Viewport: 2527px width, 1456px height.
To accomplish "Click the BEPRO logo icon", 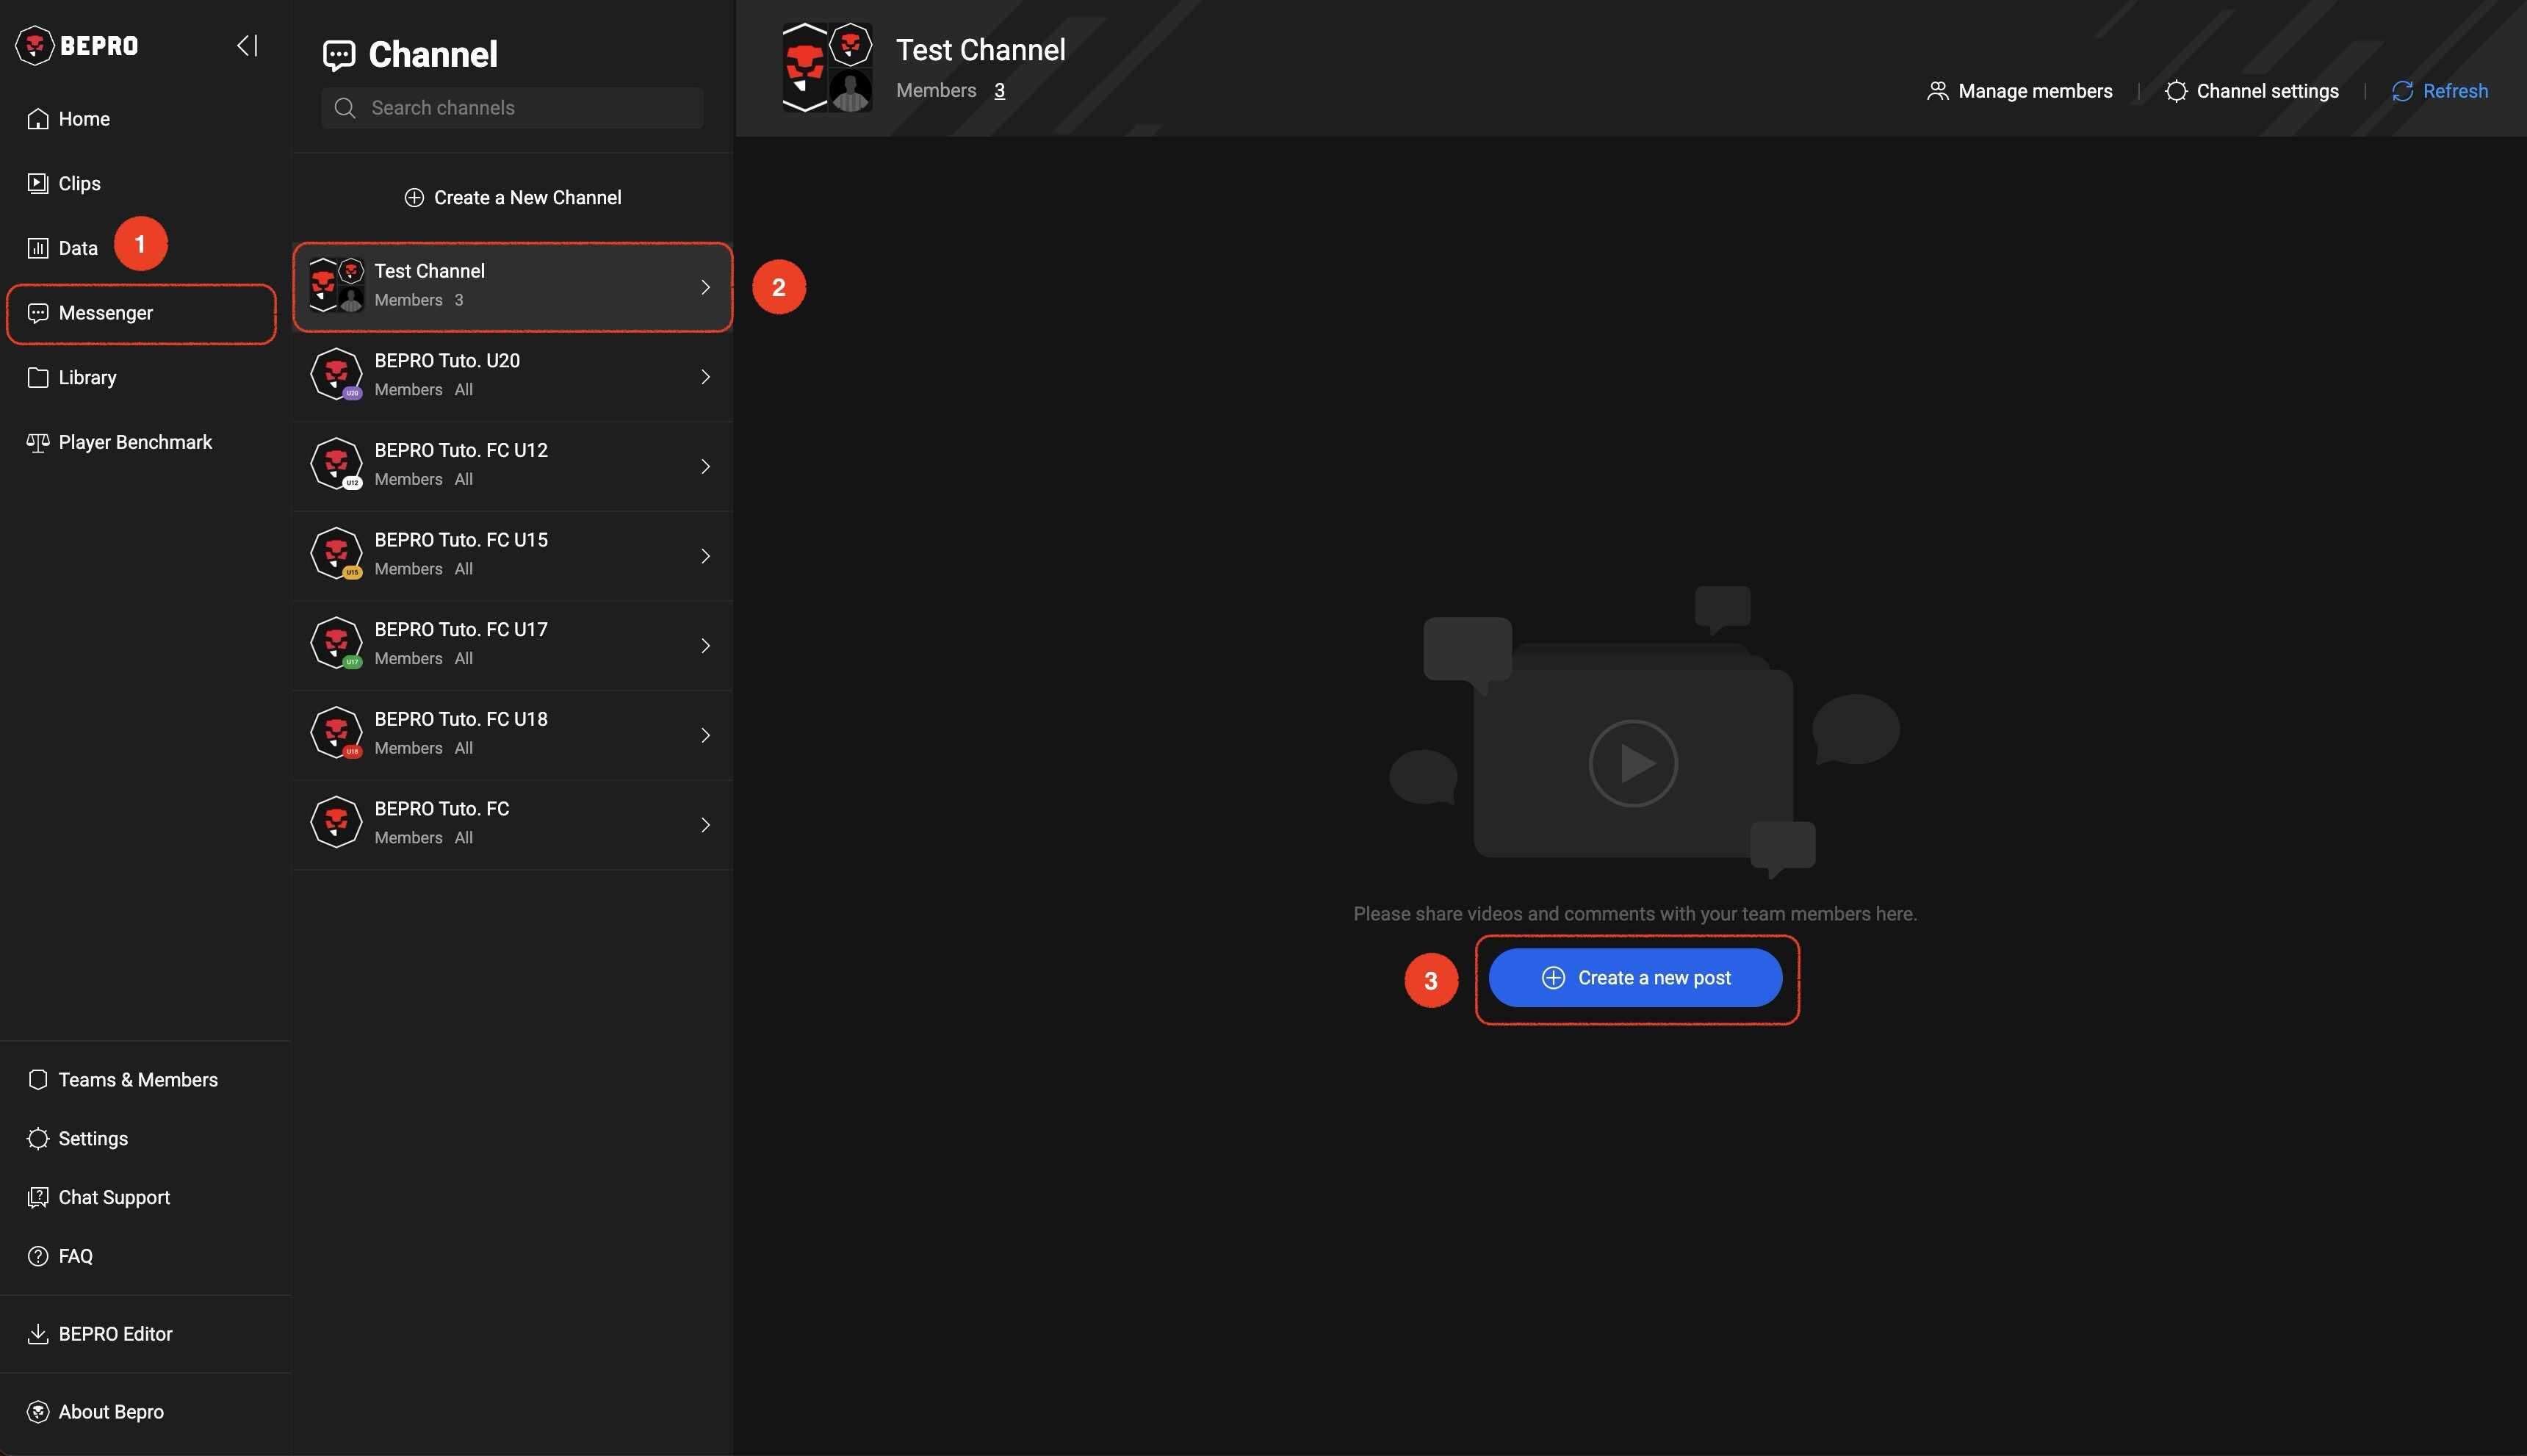I will (x=35, y=45).
